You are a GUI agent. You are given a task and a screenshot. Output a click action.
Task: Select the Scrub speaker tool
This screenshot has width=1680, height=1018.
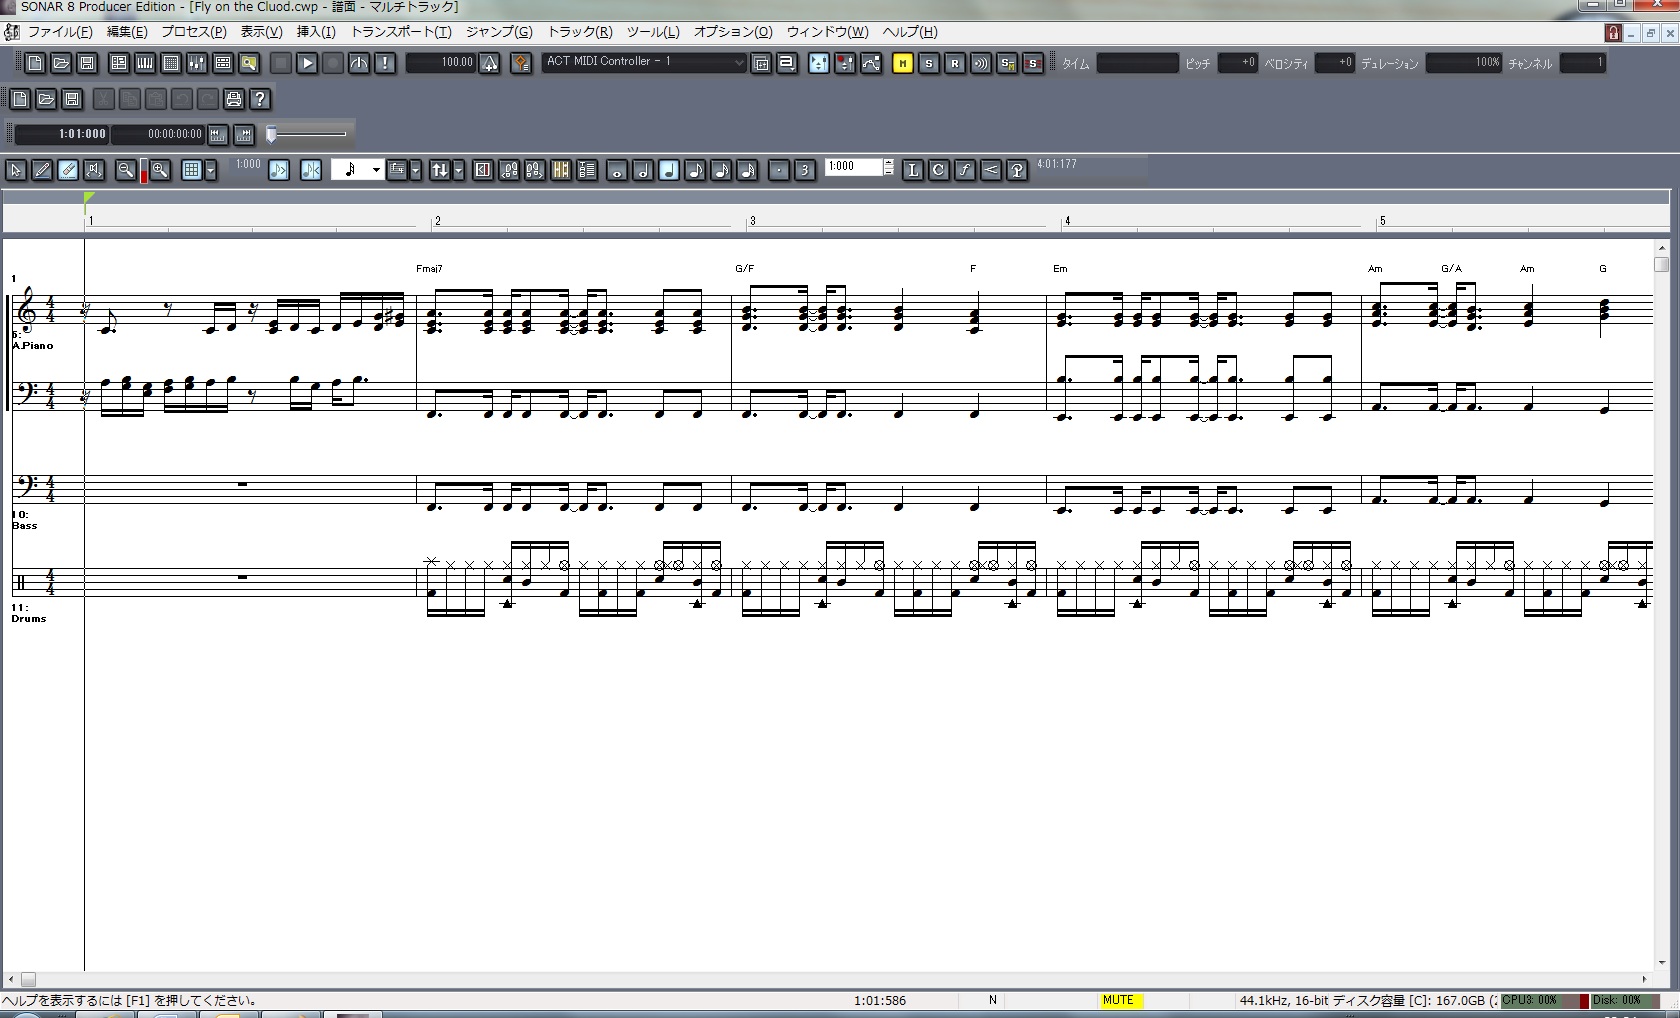pyautogui.click(x=94, y=170)
